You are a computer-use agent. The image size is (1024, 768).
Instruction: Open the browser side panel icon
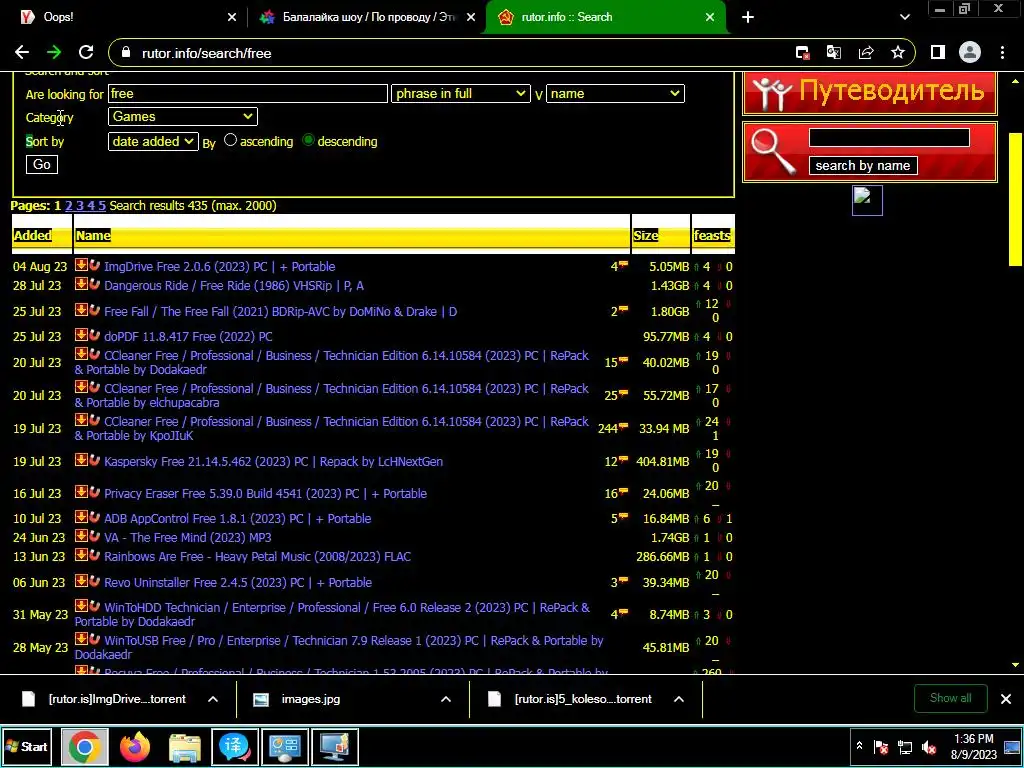click(938, 53)
